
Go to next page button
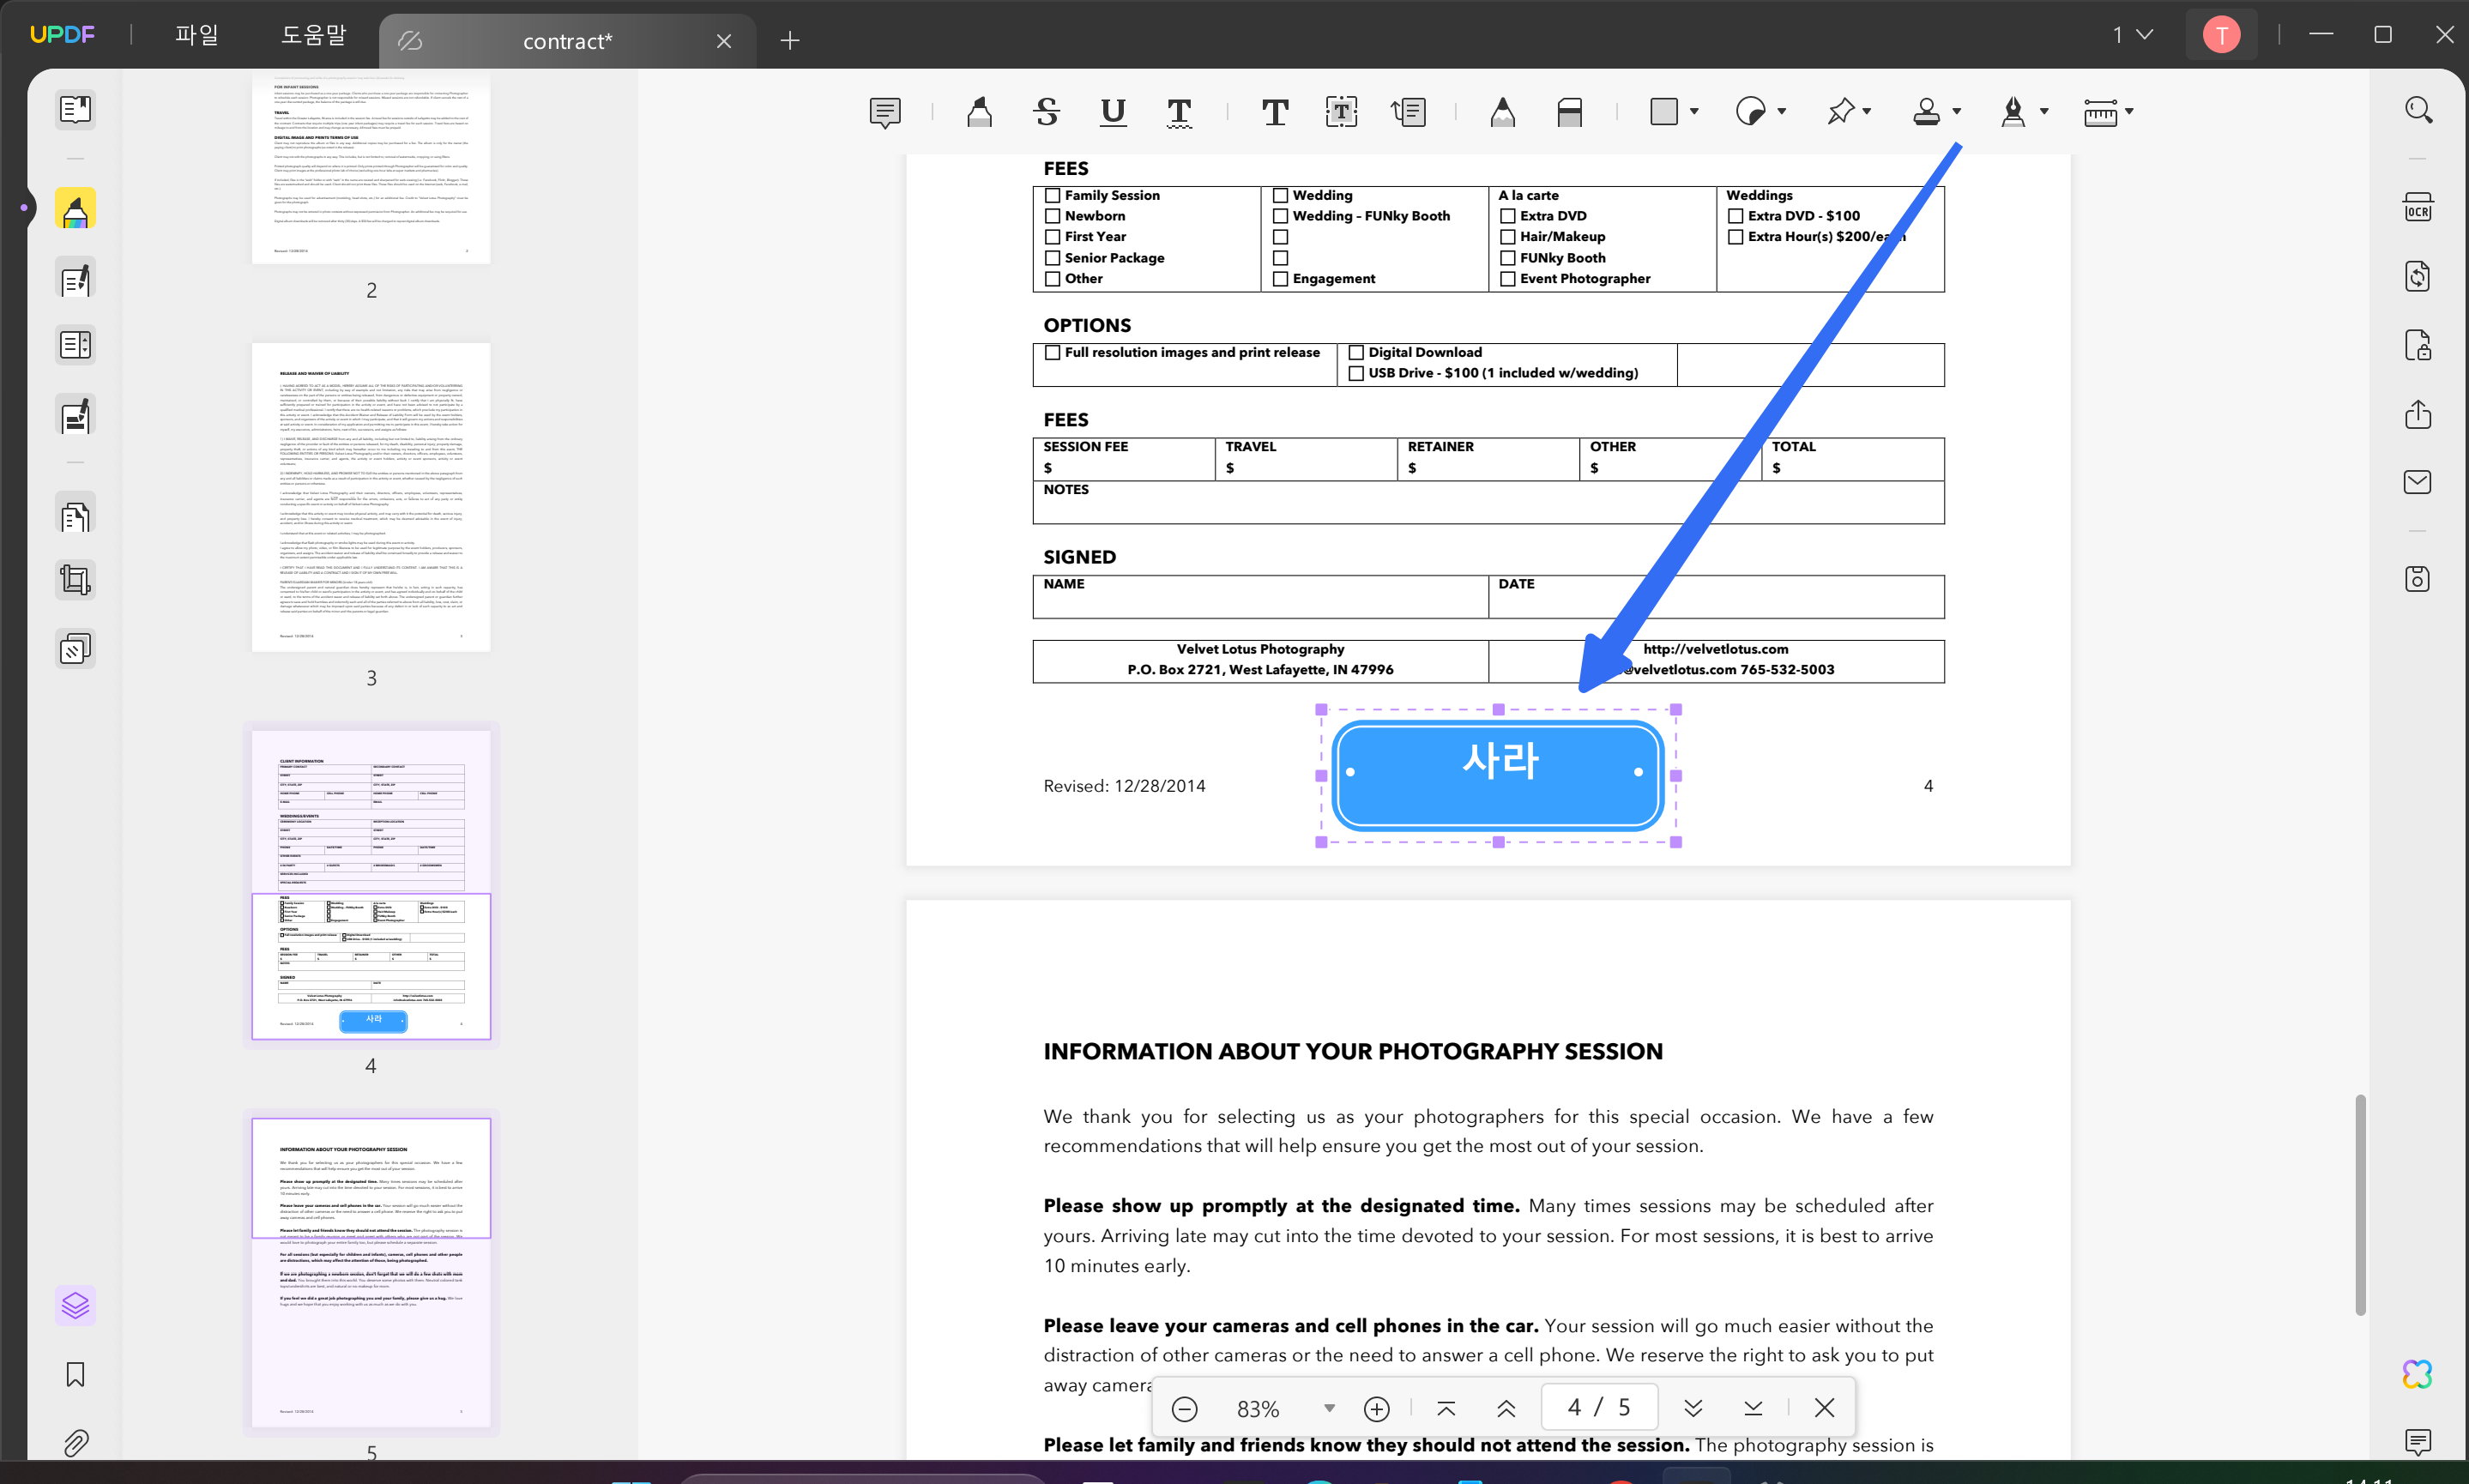tap(1693, 1408)
